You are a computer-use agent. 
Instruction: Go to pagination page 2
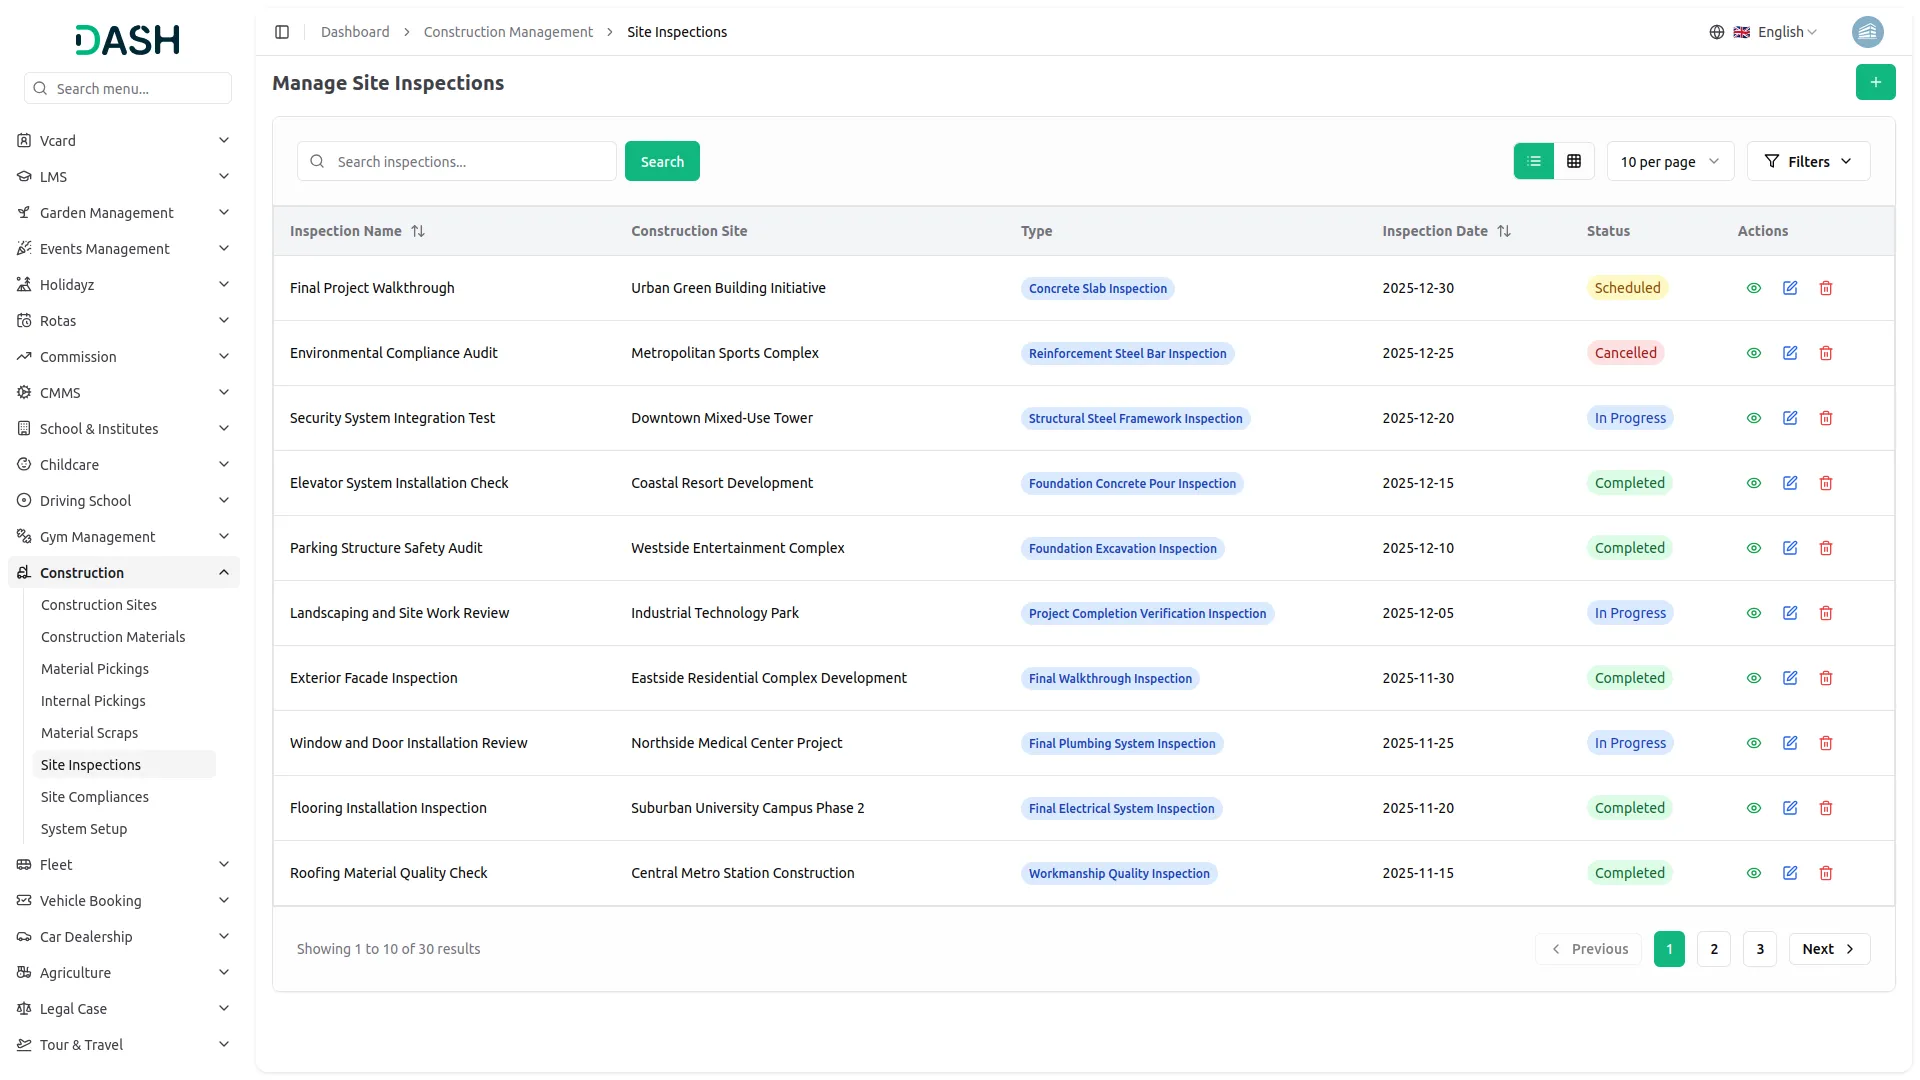(1714, 949)
